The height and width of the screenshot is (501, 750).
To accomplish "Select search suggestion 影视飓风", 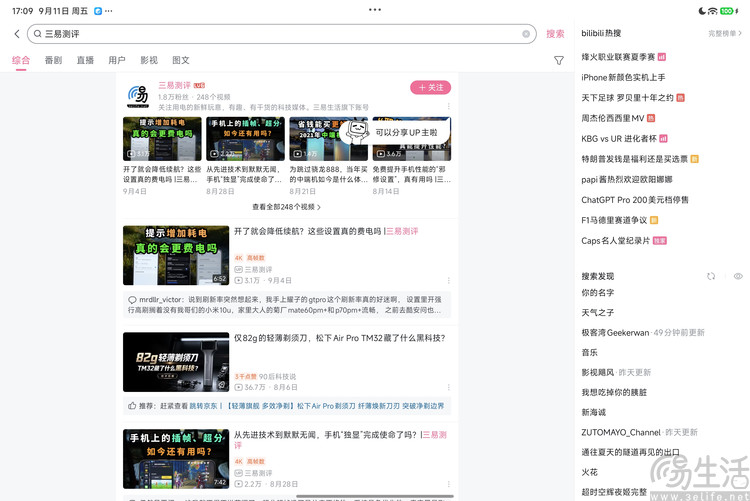I will 597,372.
